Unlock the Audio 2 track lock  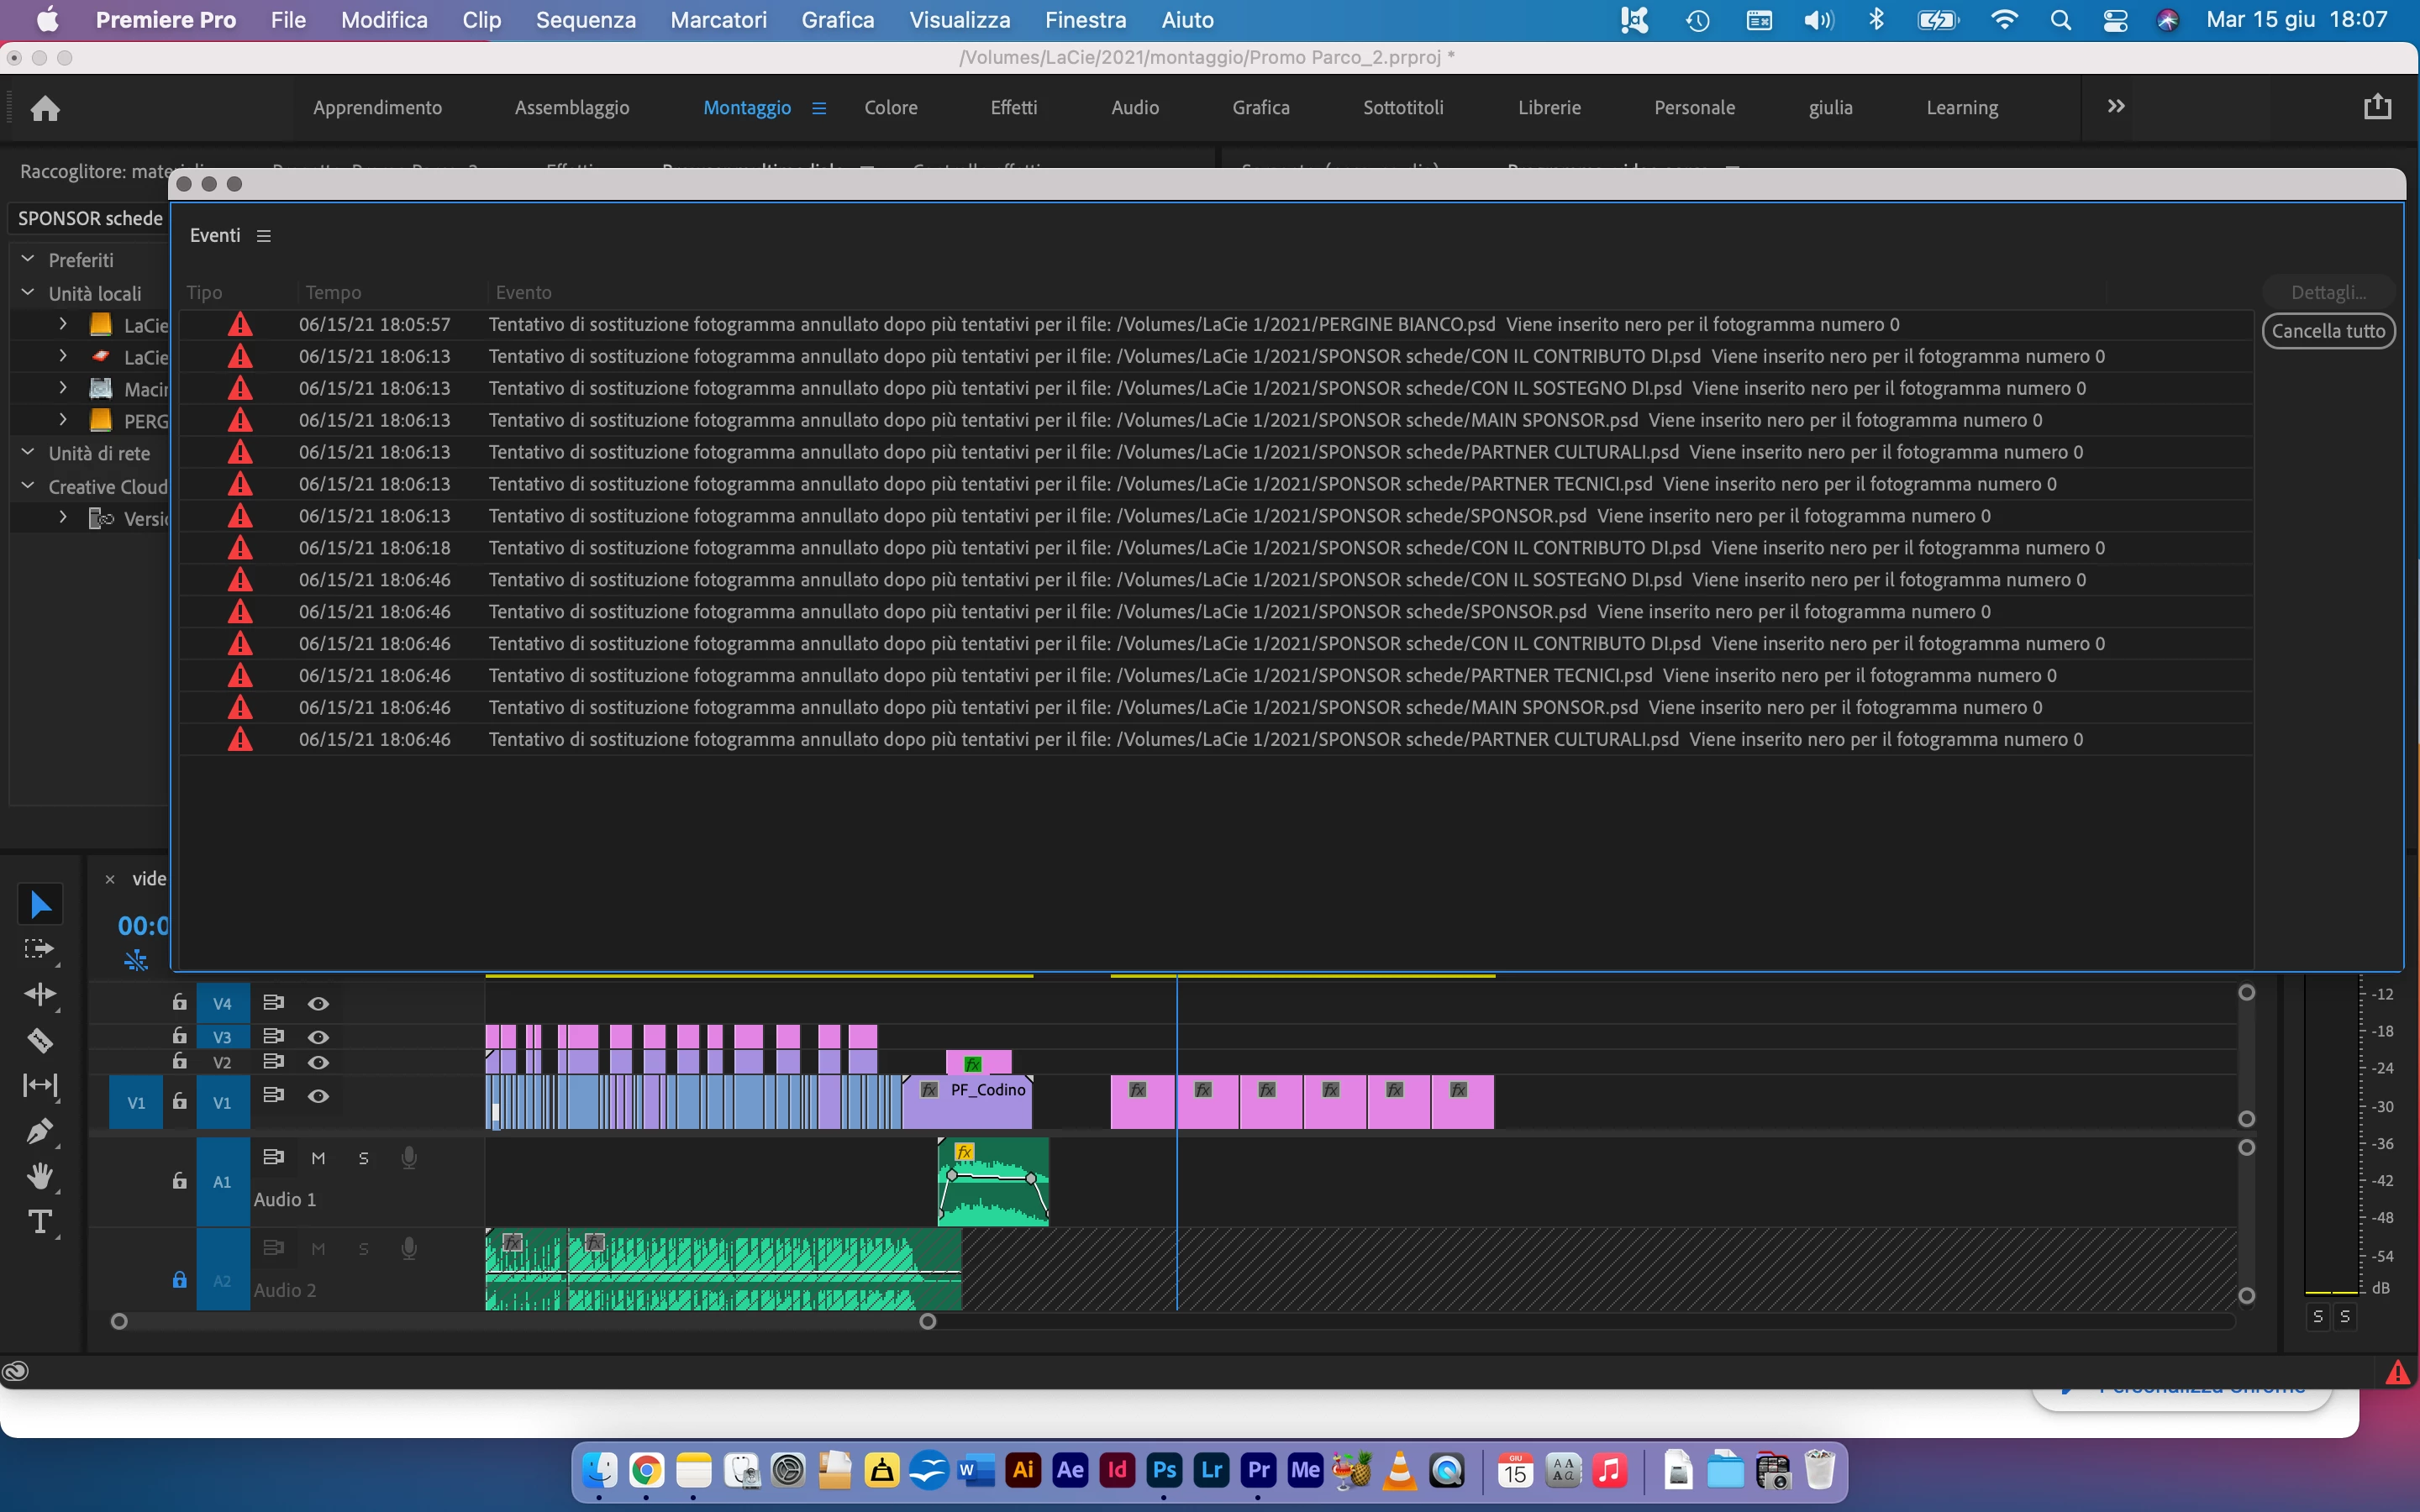pos(179,1280)
